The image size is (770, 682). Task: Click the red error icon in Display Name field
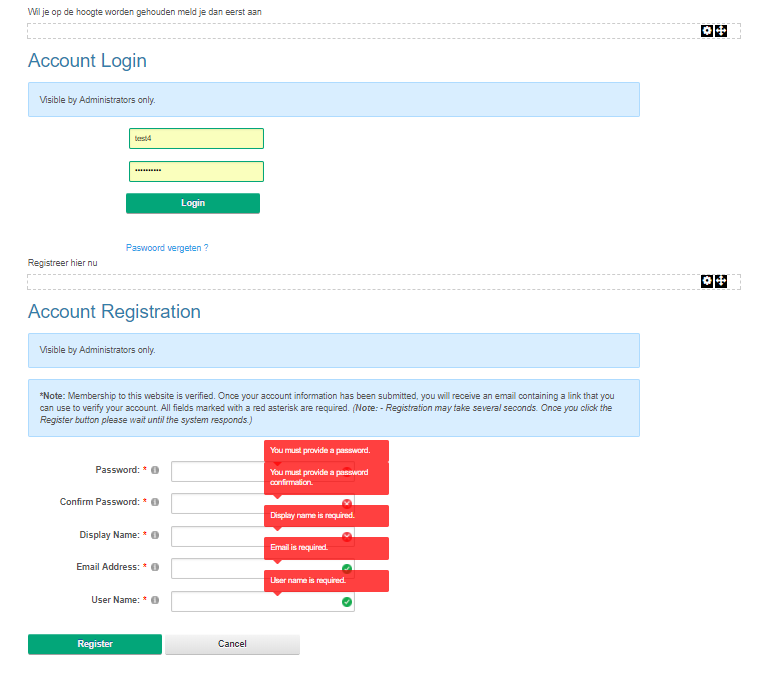click(347, 536)
